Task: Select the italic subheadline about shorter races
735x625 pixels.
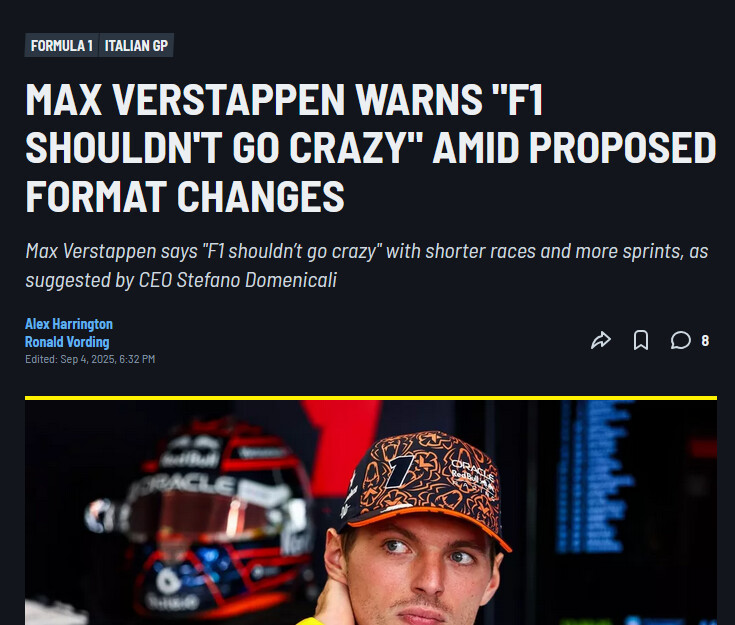Action: click(x=367, y=265)
